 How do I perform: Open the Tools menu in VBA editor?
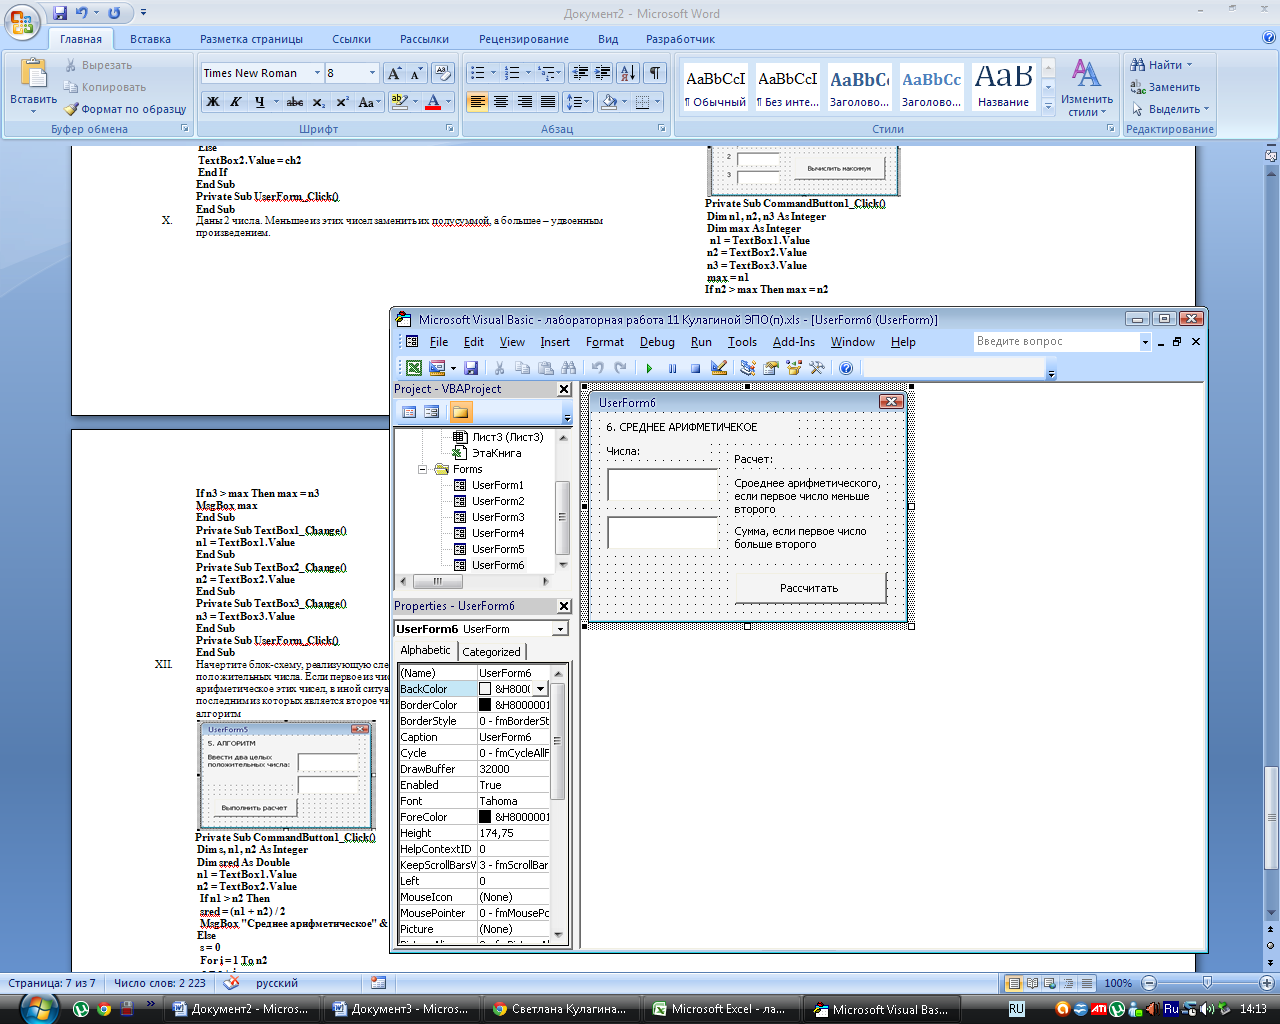pyautogui.click(x=742, y=342)
